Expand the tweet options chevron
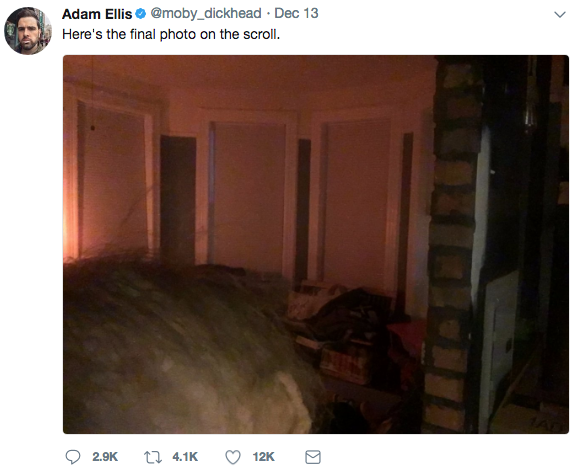The width and height of the screenshot is (576, 474). 560,15
